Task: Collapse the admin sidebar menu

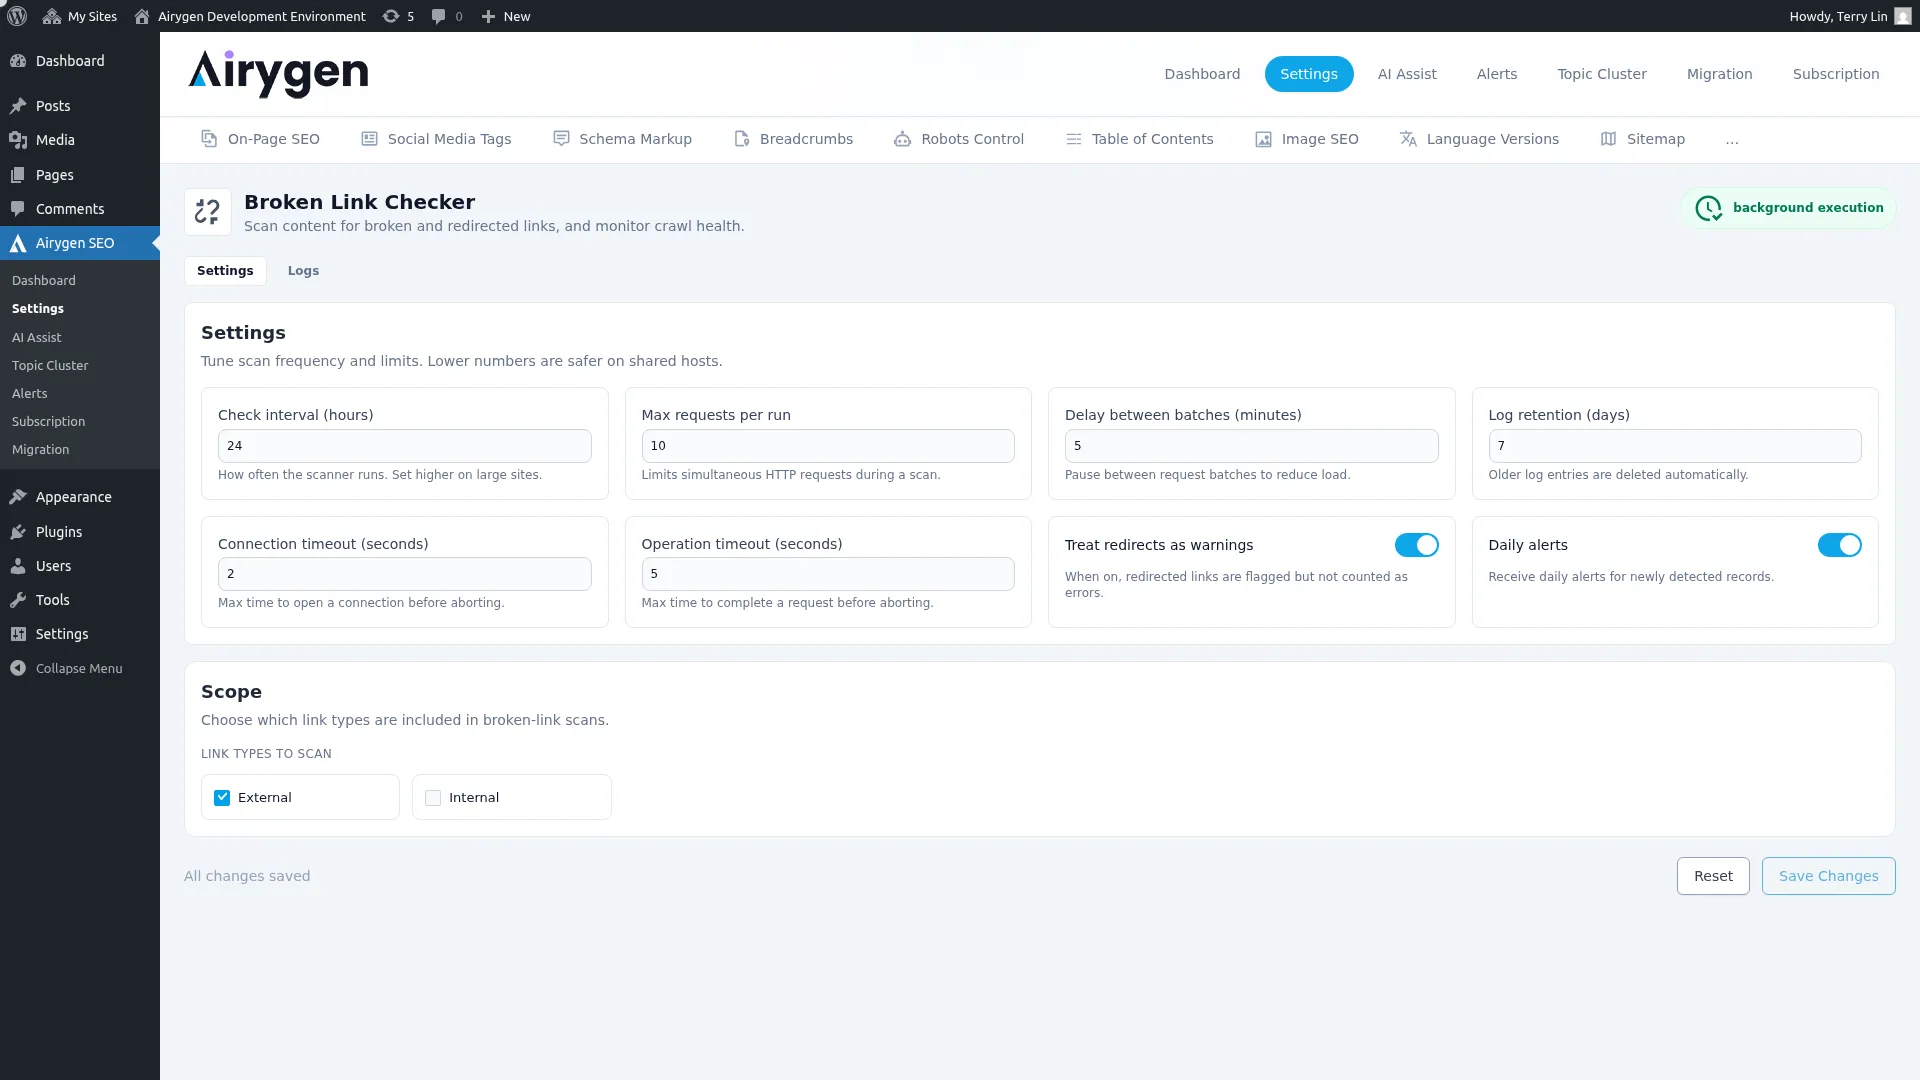Action: pyautogui.click(x=80, y=668)
